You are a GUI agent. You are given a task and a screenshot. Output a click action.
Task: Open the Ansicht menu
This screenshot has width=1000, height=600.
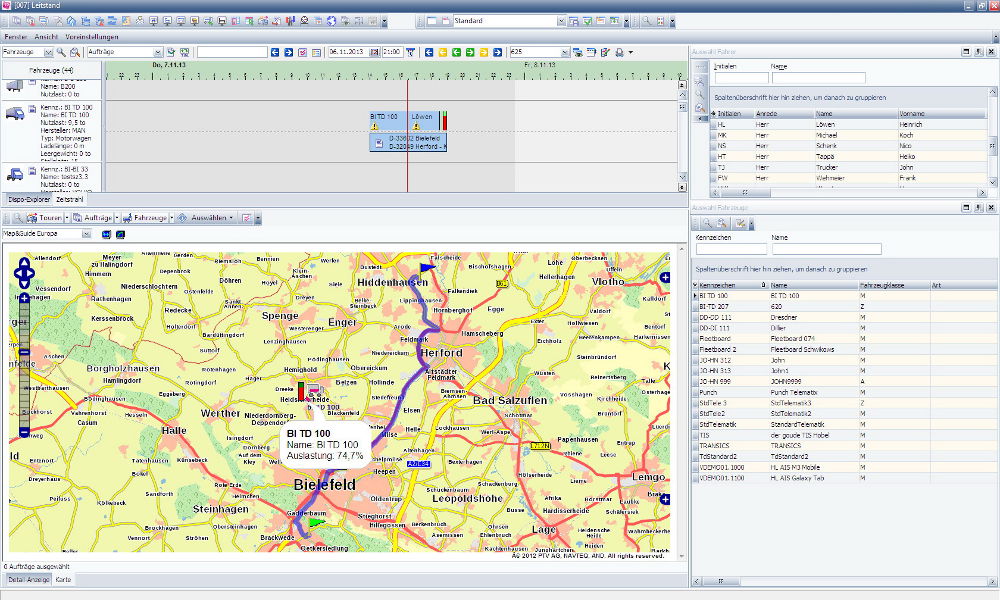point(46,37)
